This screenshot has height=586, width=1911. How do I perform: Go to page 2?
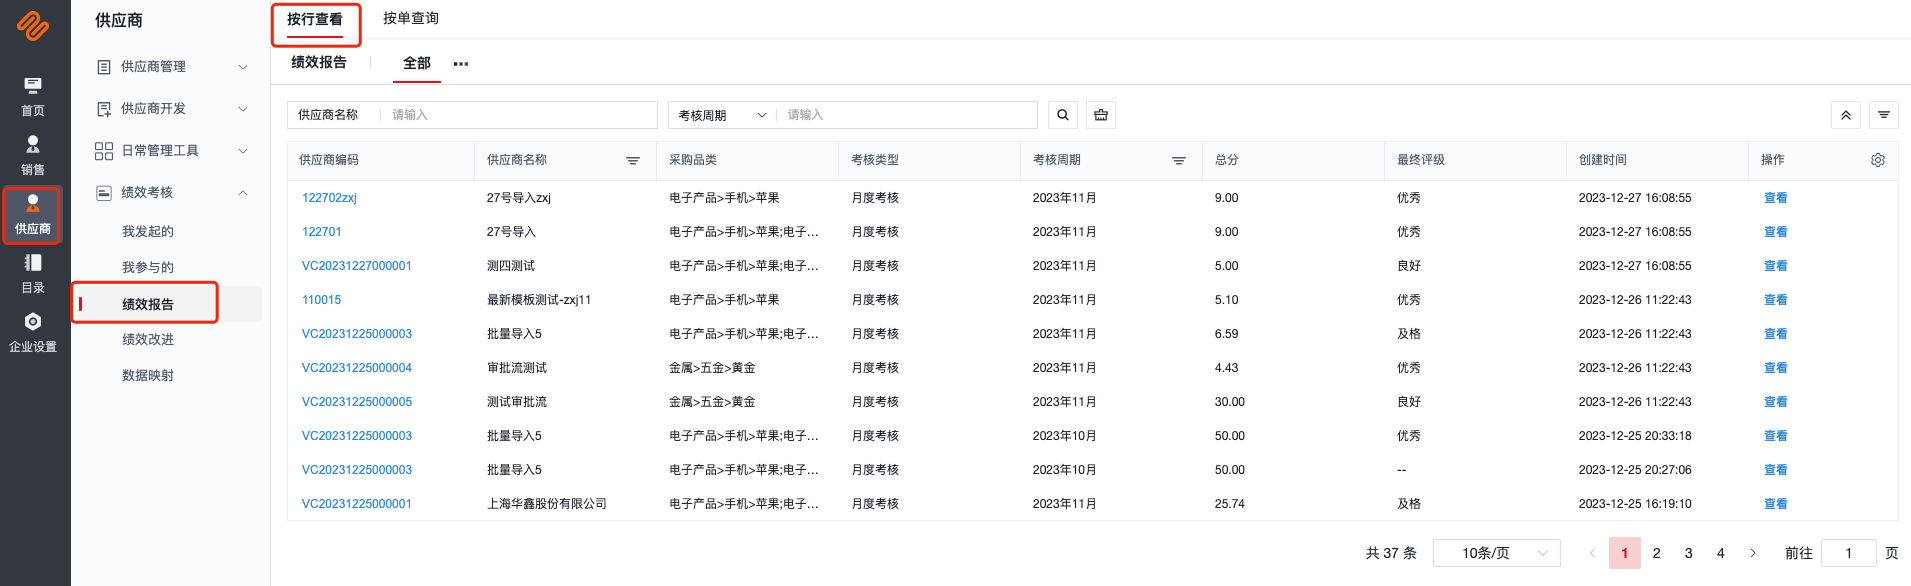(x=1657, y=553)
